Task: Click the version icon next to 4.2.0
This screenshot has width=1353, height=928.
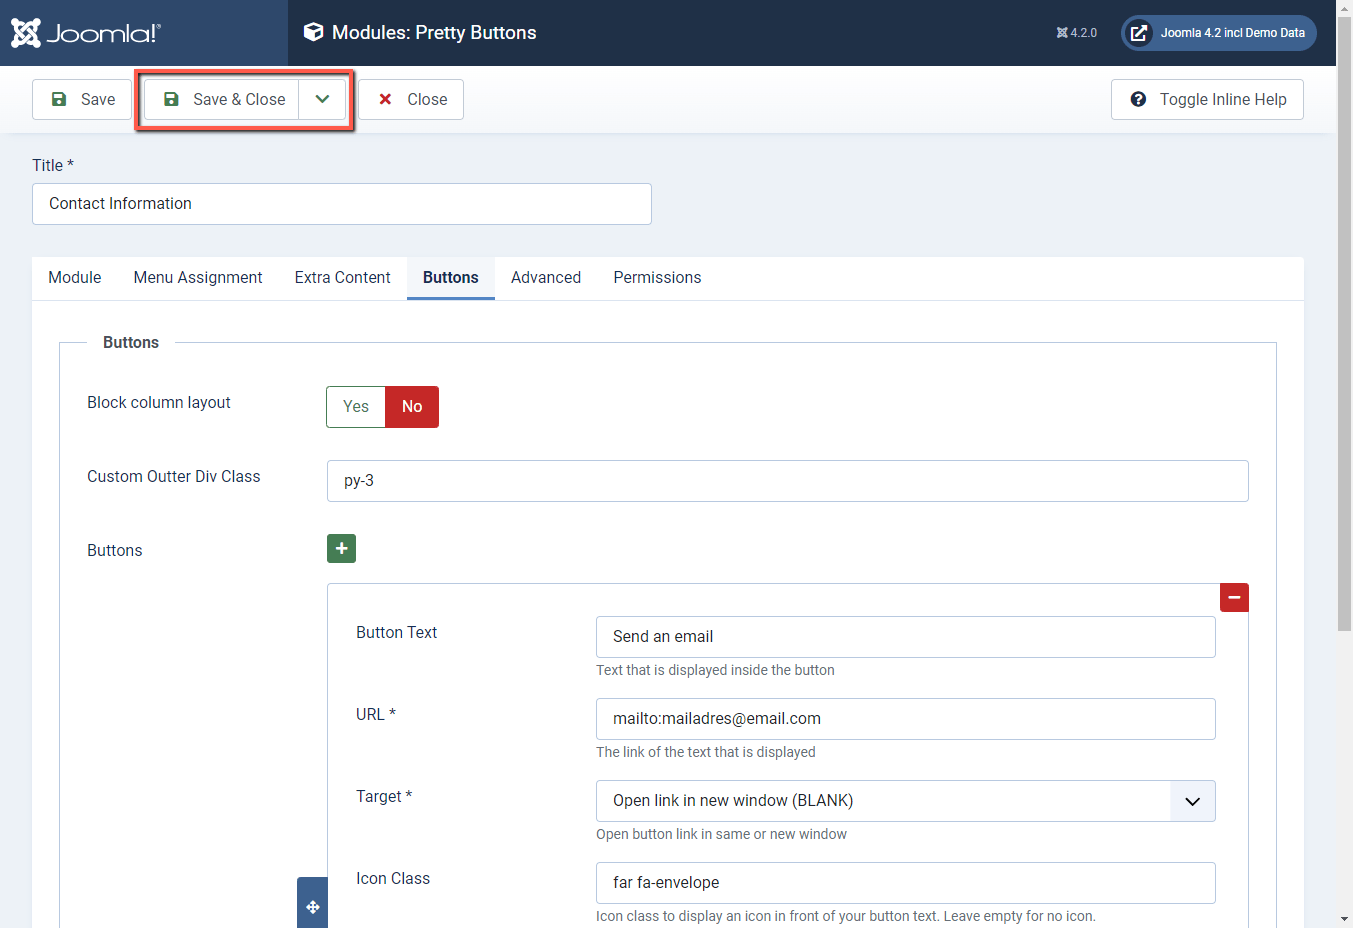Action: tap(1062, 32)
